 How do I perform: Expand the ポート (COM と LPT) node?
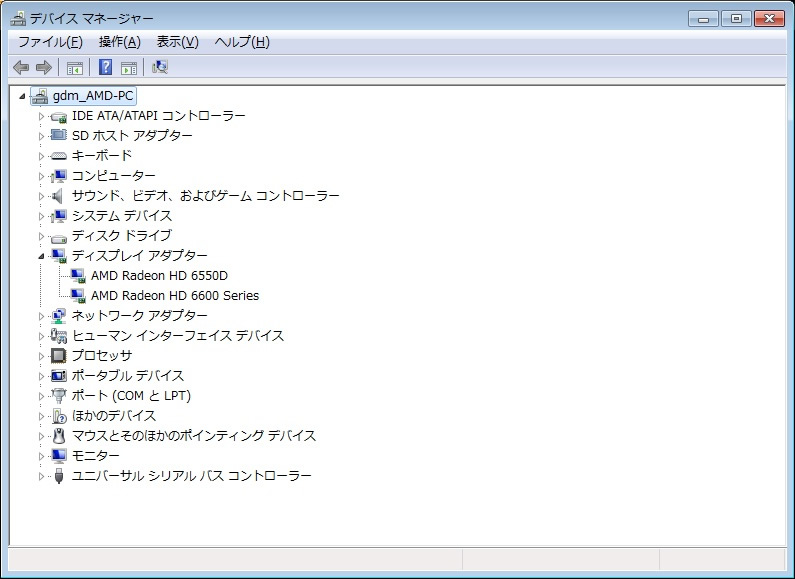(x=42, y=396)
